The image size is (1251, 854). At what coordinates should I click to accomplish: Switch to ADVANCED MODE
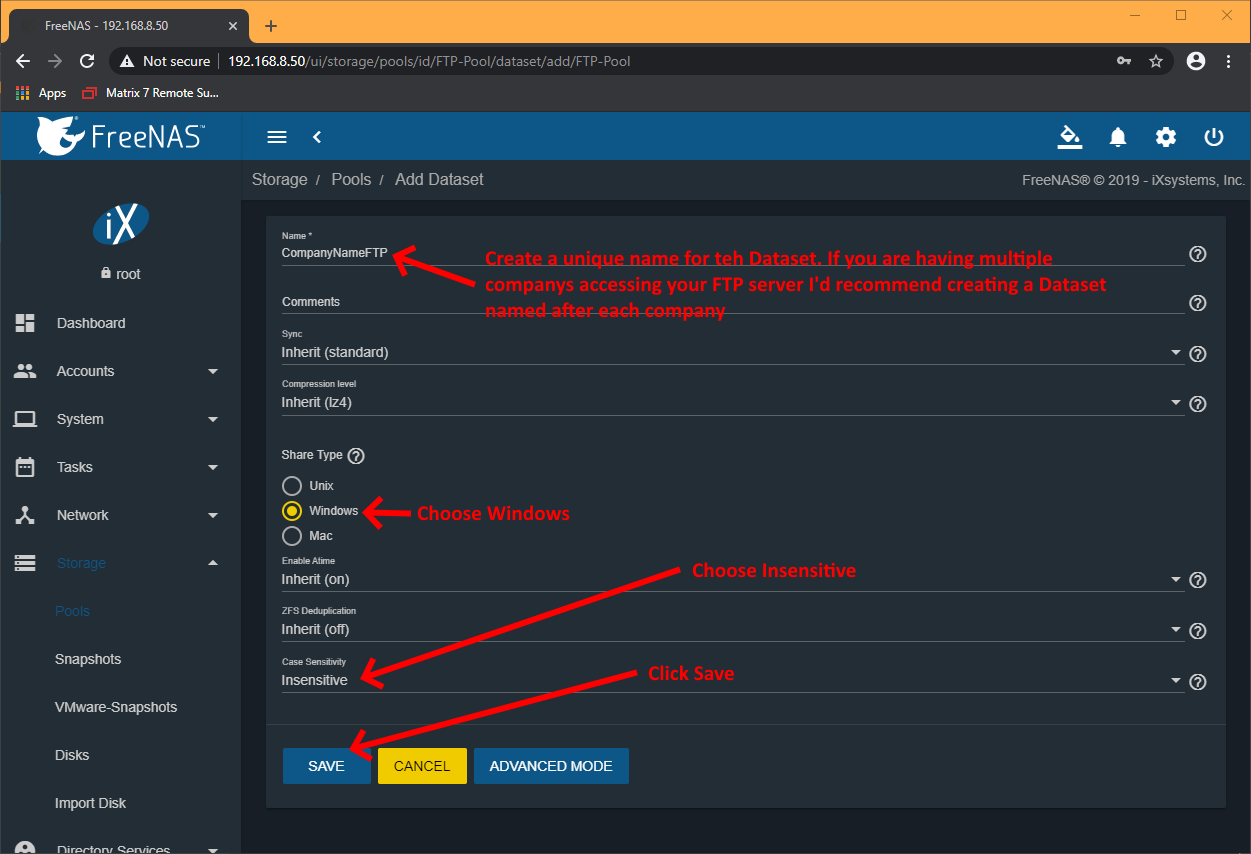551,766
